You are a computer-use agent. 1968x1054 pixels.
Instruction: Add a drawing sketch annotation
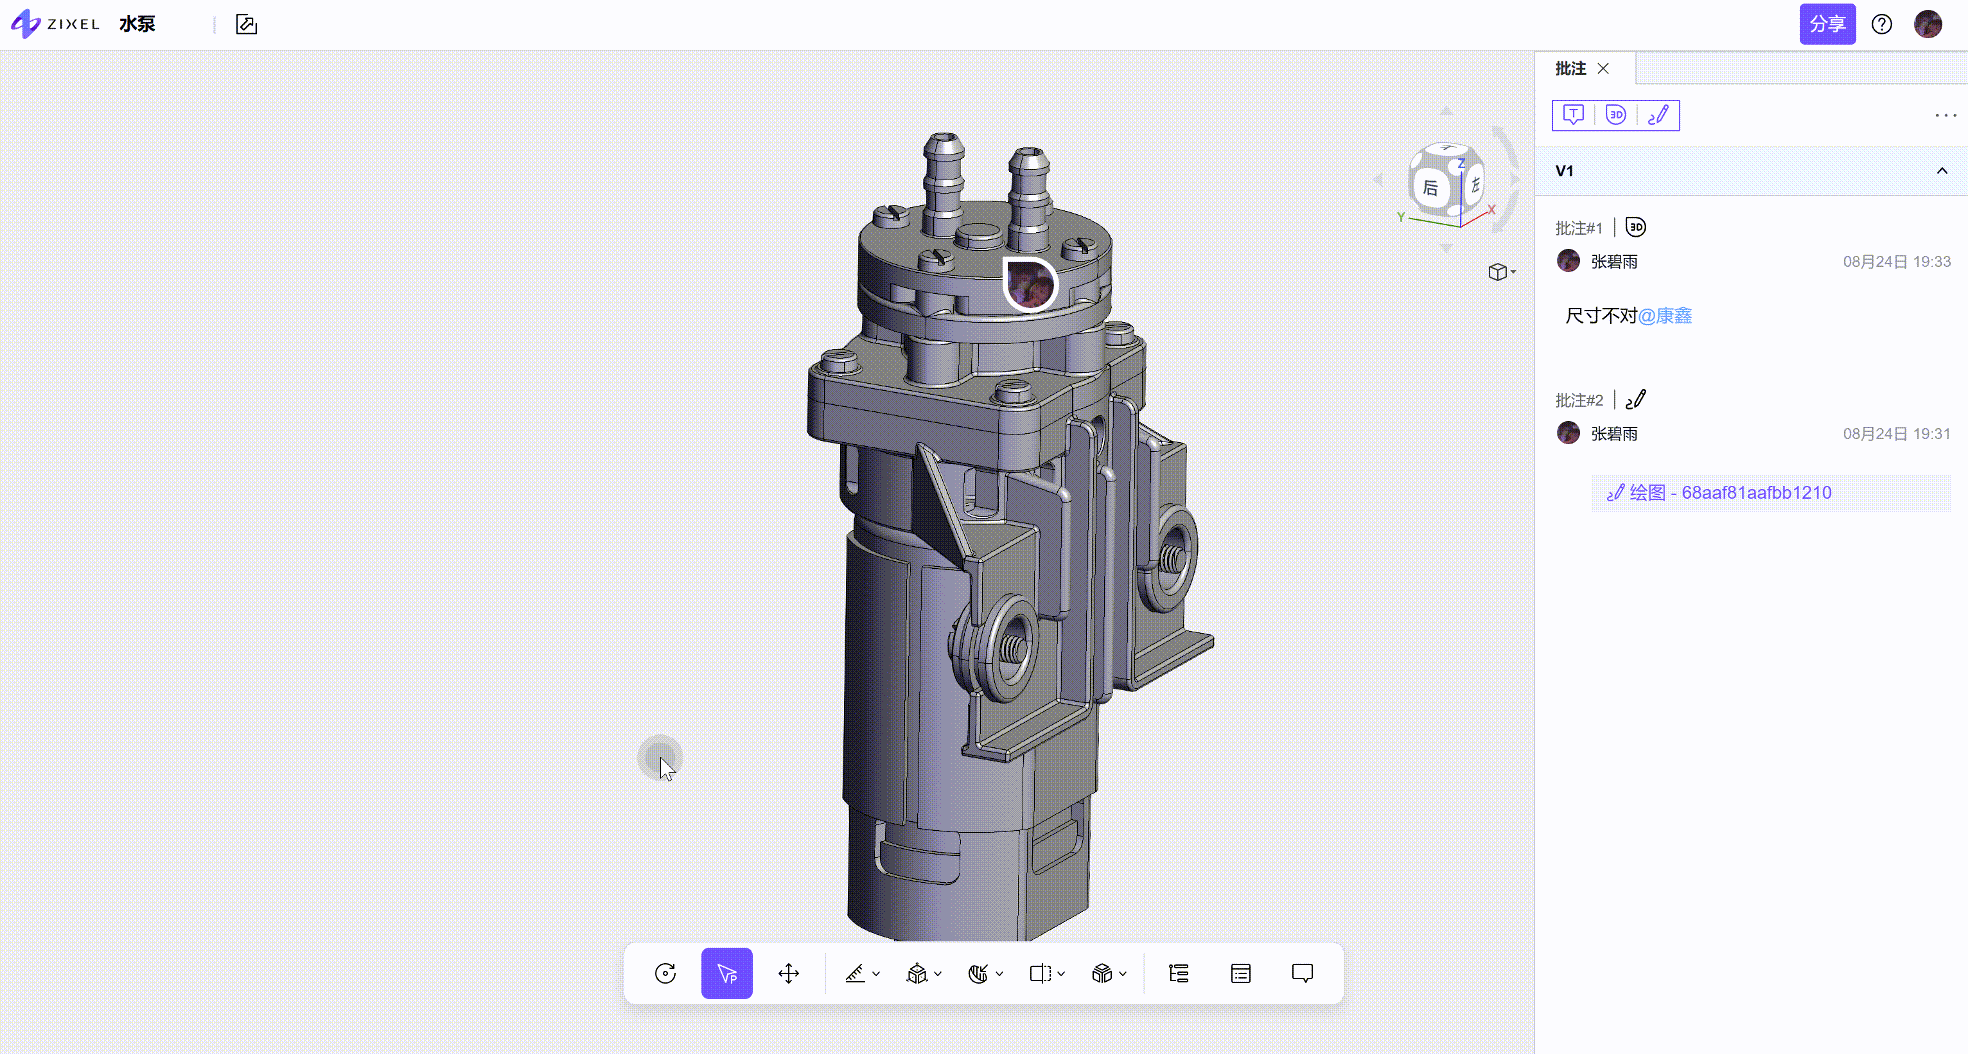pyautogui.click(x=1658, y=115)
